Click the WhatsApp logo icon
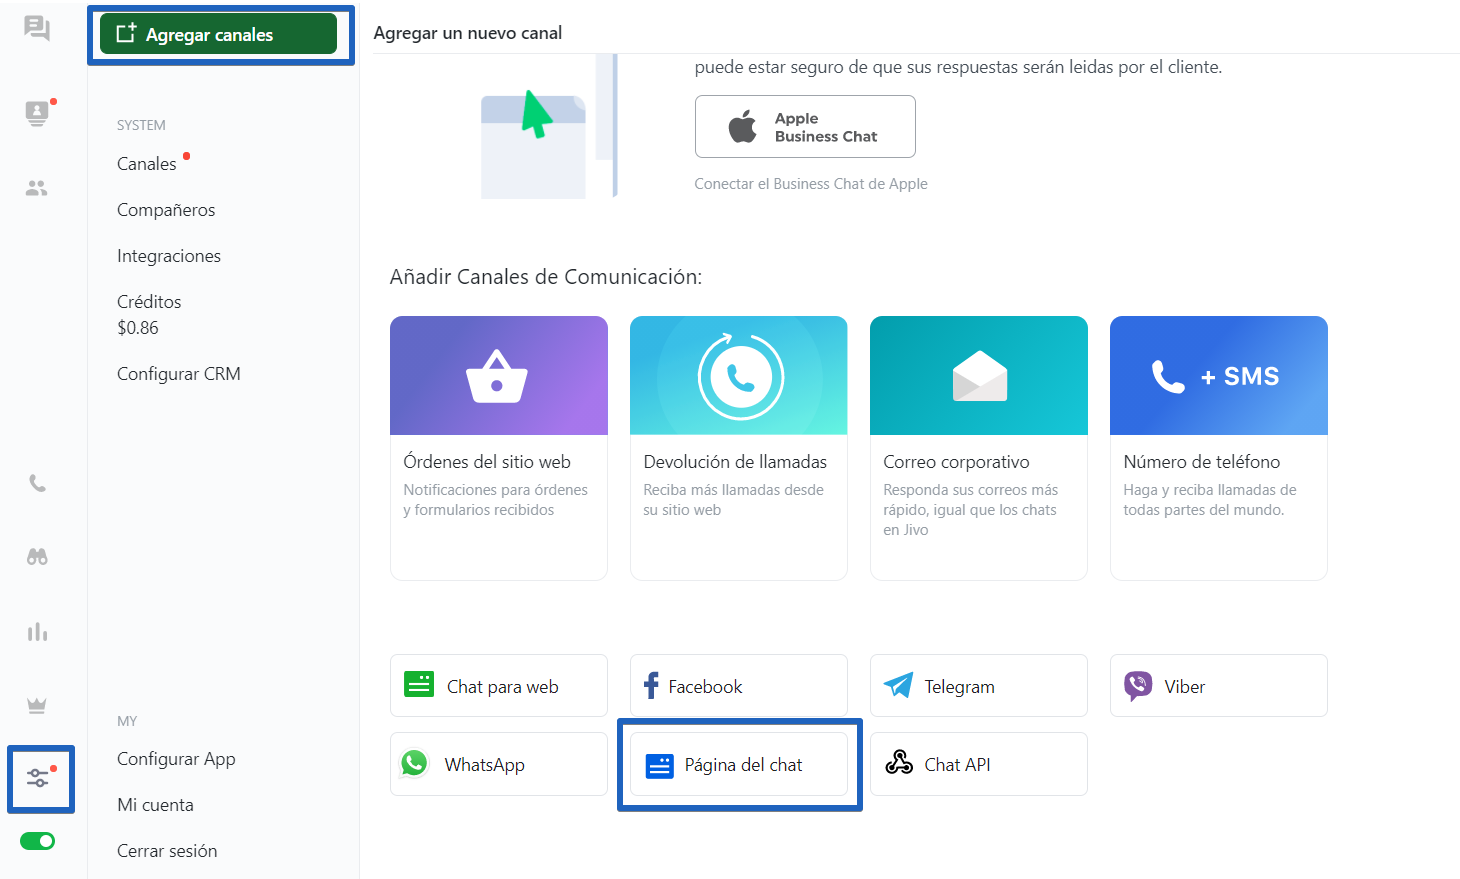The height and width of the screenshot is (879, 1460). [x=414, y=763]
